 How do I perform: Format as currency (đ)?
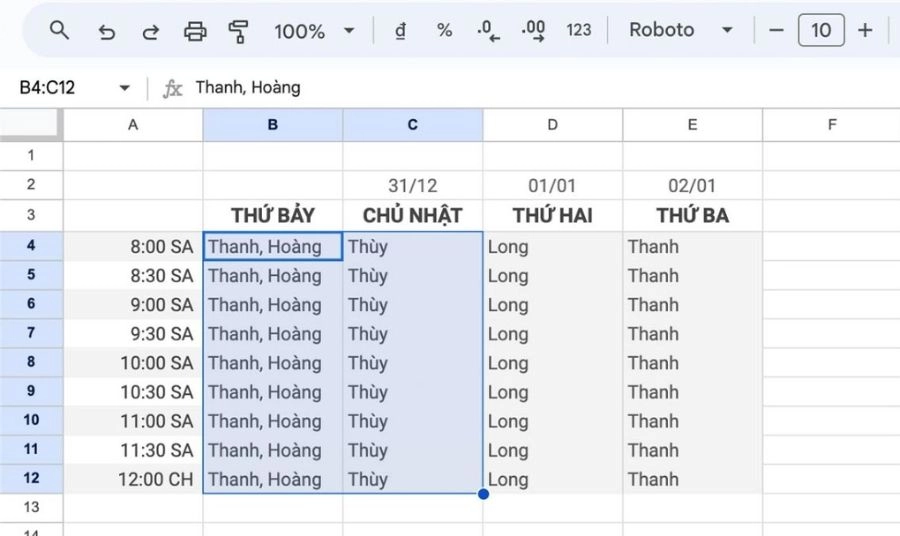(401, 30)
